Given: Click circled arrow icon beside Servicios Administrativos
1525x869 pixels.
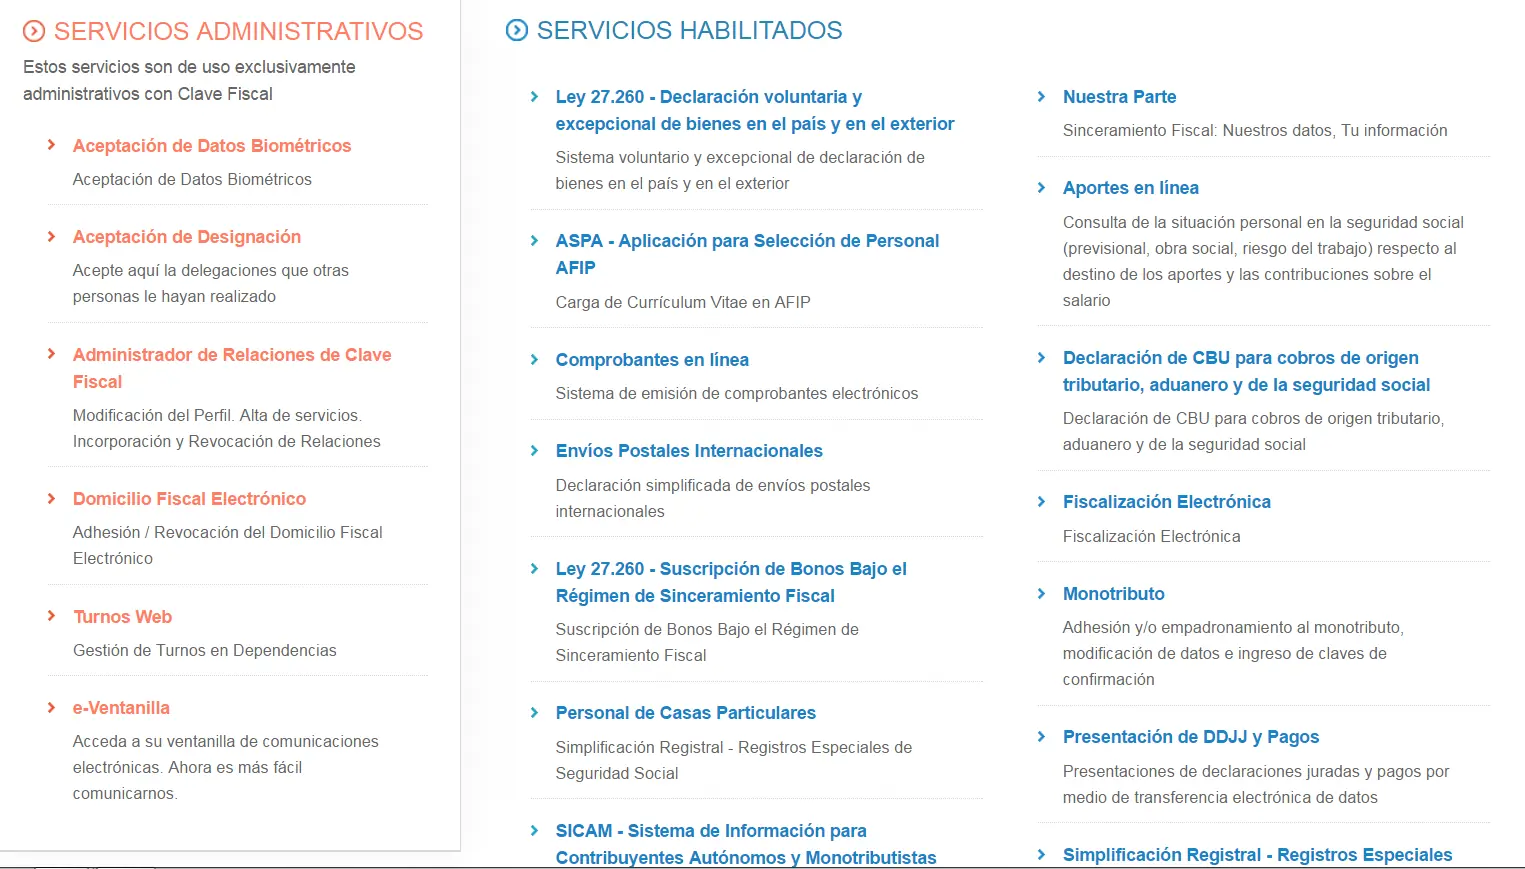Looking at the screenshot, I should [x=34, y=31].
